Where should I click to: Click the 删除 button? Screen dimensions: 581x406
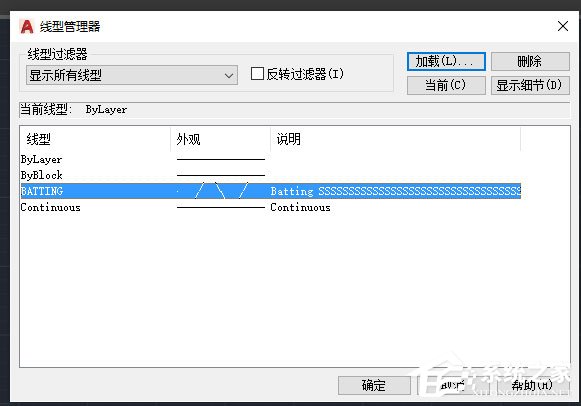pyautogui.click(x=530, y=61)
